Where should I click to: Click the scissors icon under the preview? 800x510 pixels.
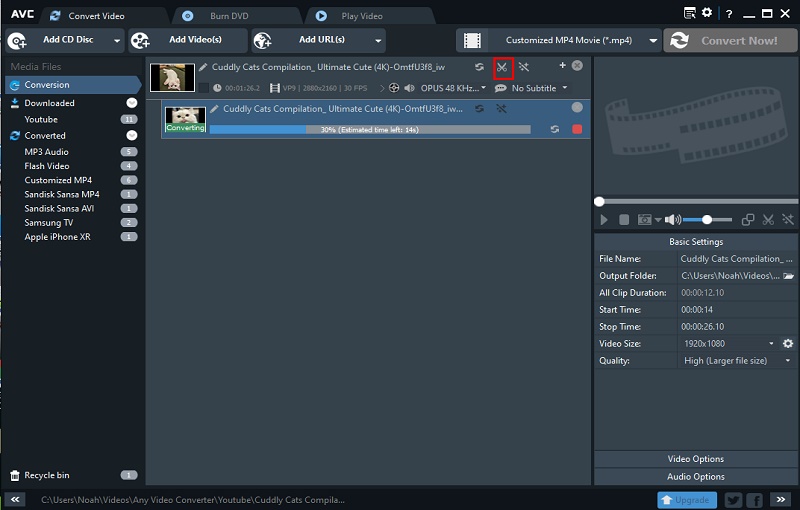[768, 220]
